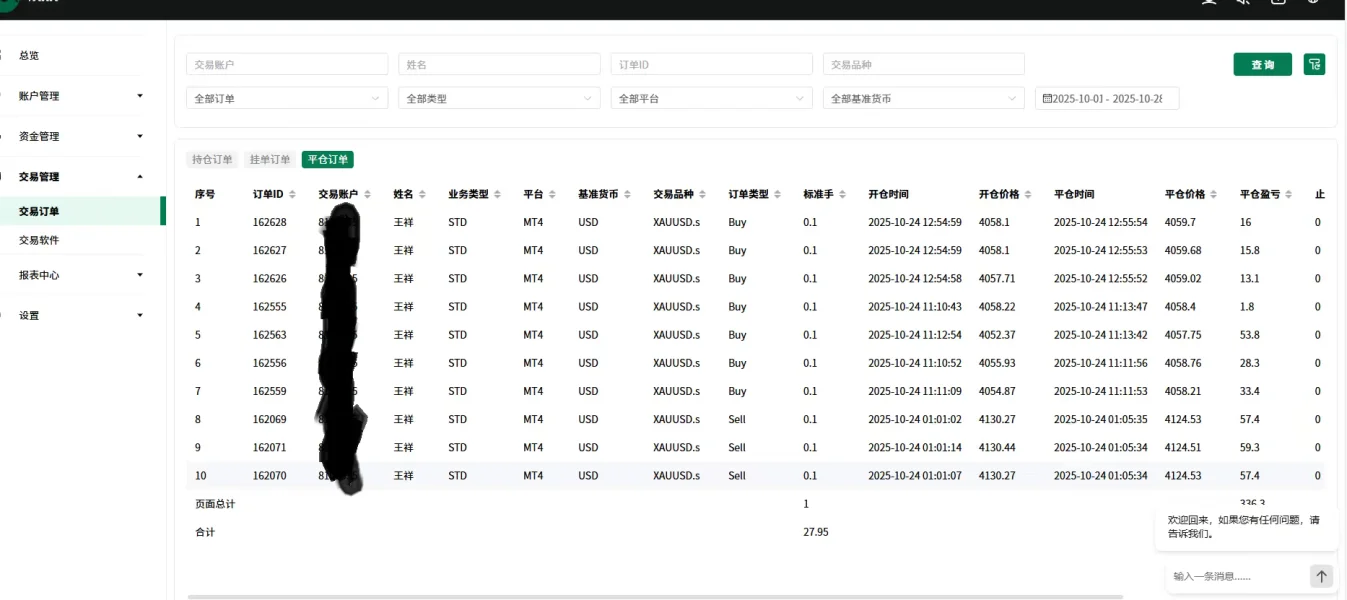Expand the 资金管理 sidebar menu
The width and height of the screenshot is (1347, 600).
pyautogui.click(x=80, y=136)
